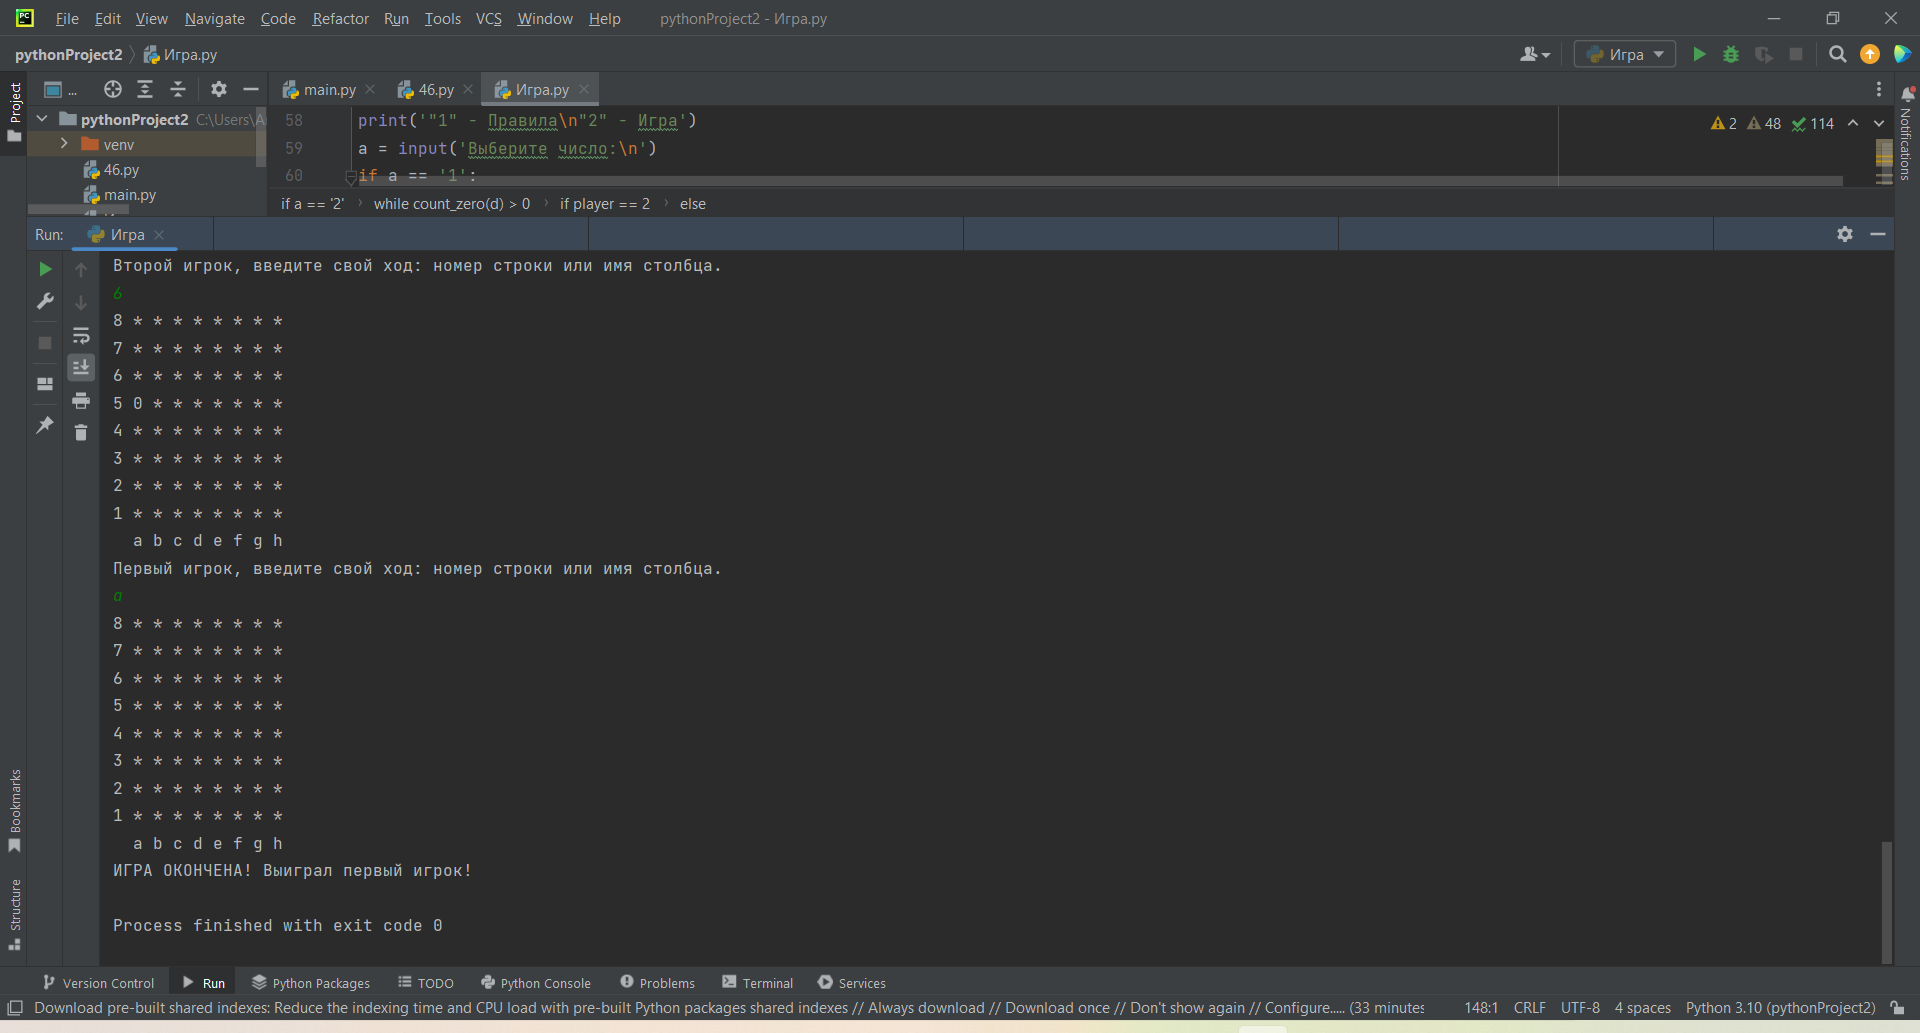This screenshot has height=1033, width=1920.
Task: Print console output via the printer icon
Action: coord(81,400)
